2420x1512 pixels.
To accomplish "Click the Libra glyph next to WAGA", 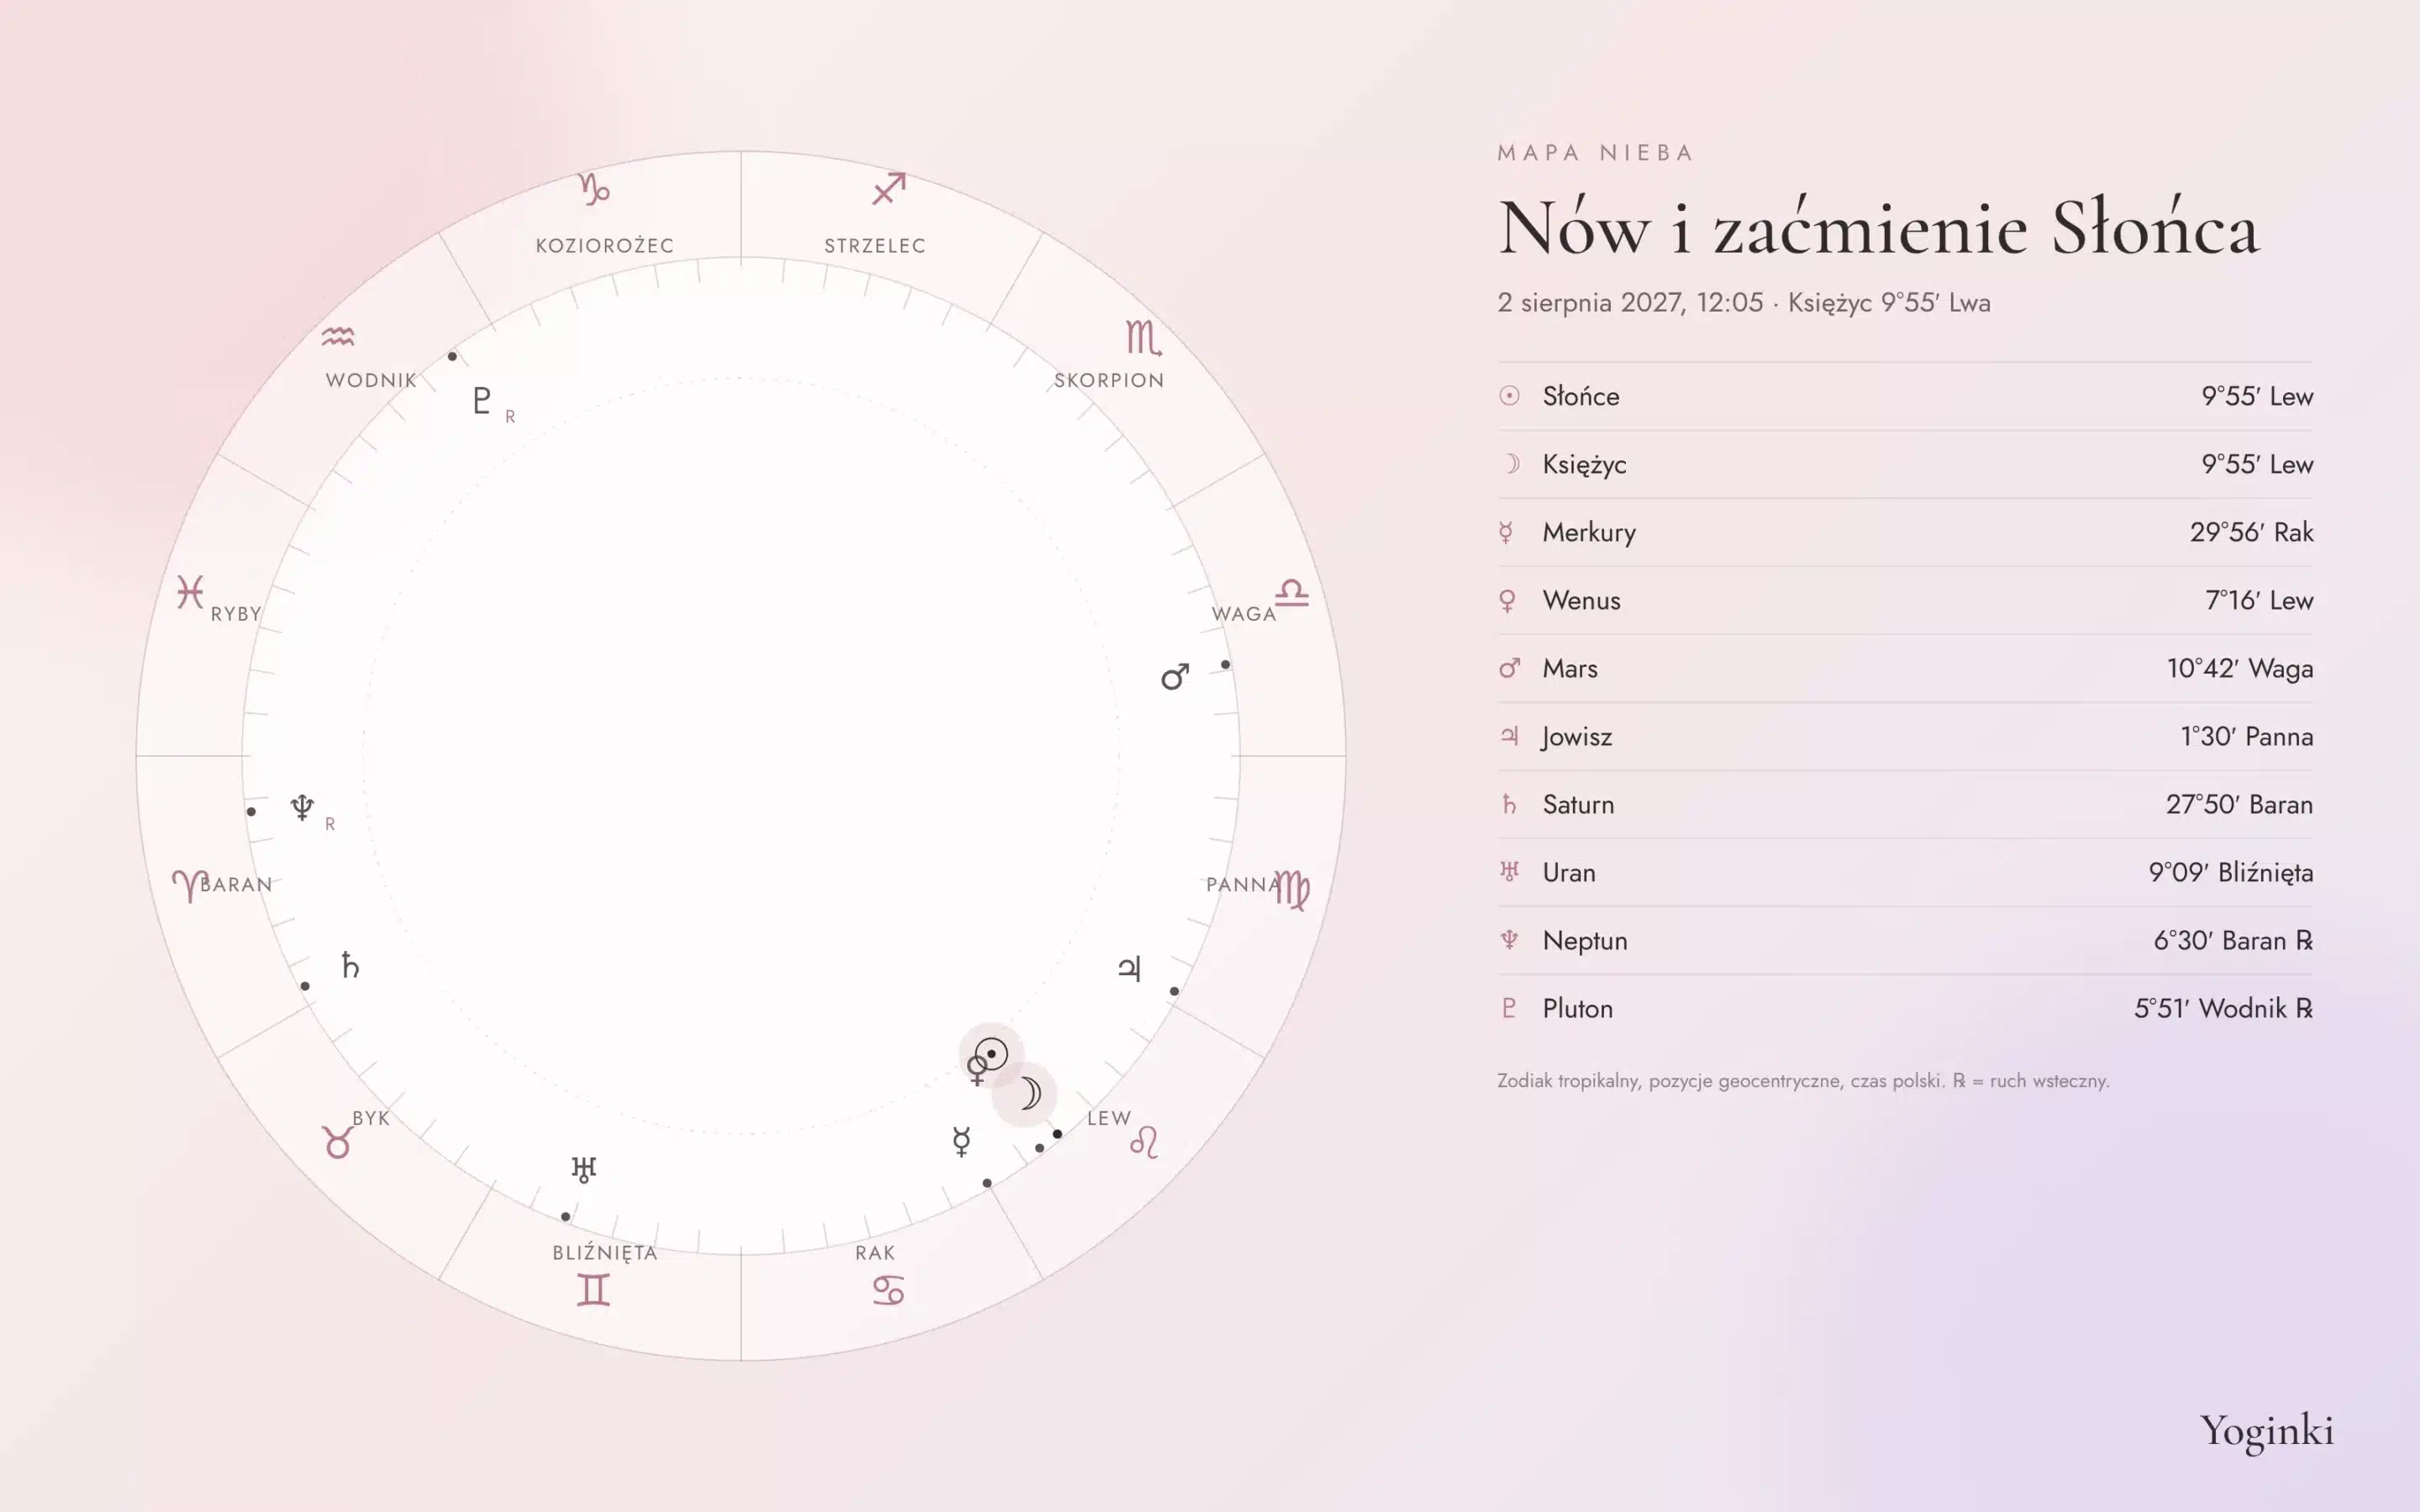I will pos(1291,593).
